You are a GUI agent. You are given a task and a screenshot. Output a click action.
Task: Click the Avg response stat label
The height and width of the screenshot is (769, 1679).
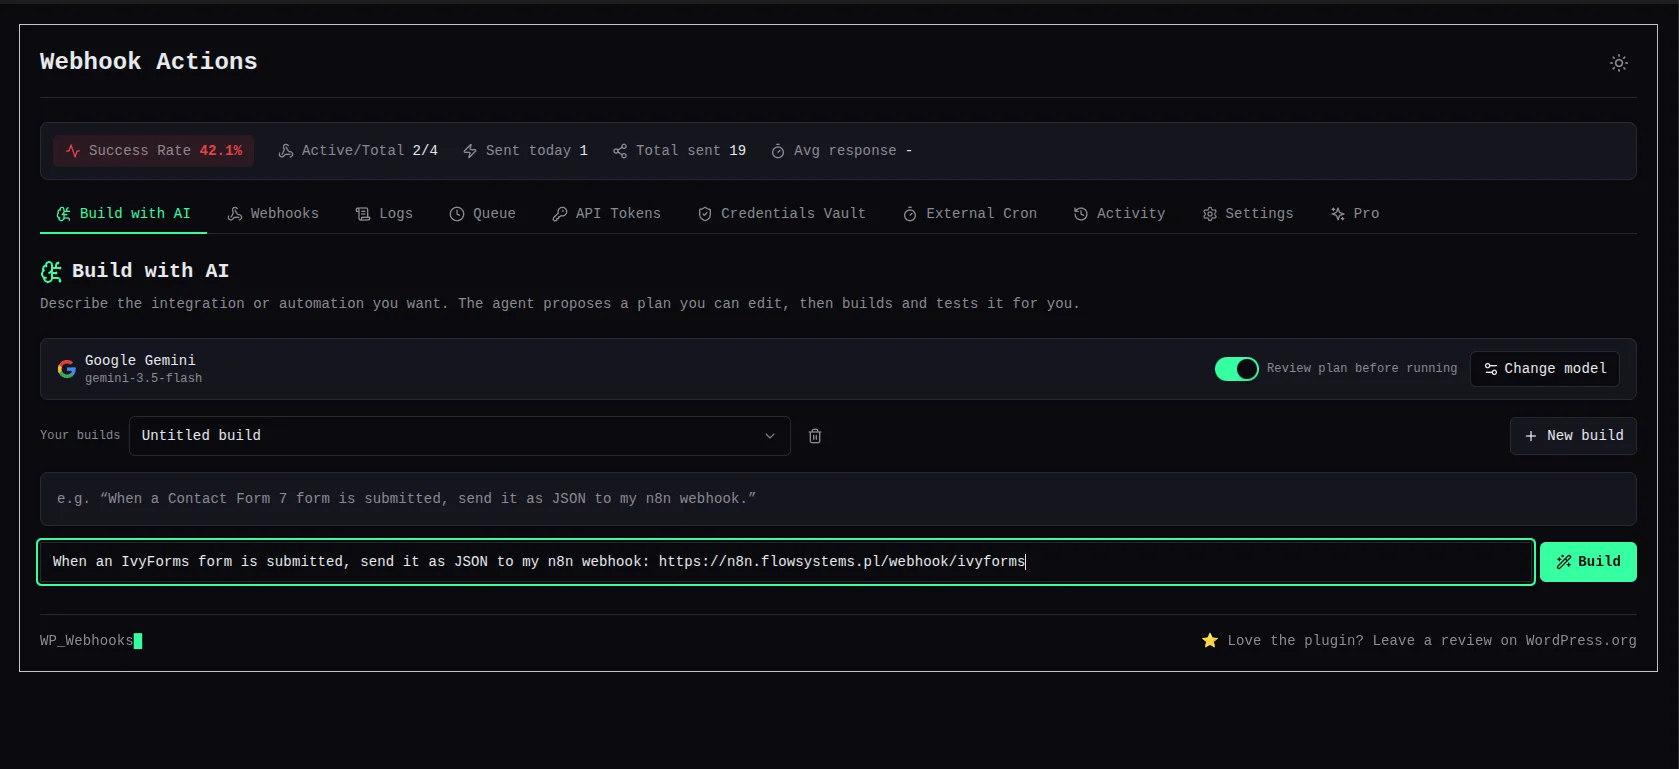[x=845, y=151]
